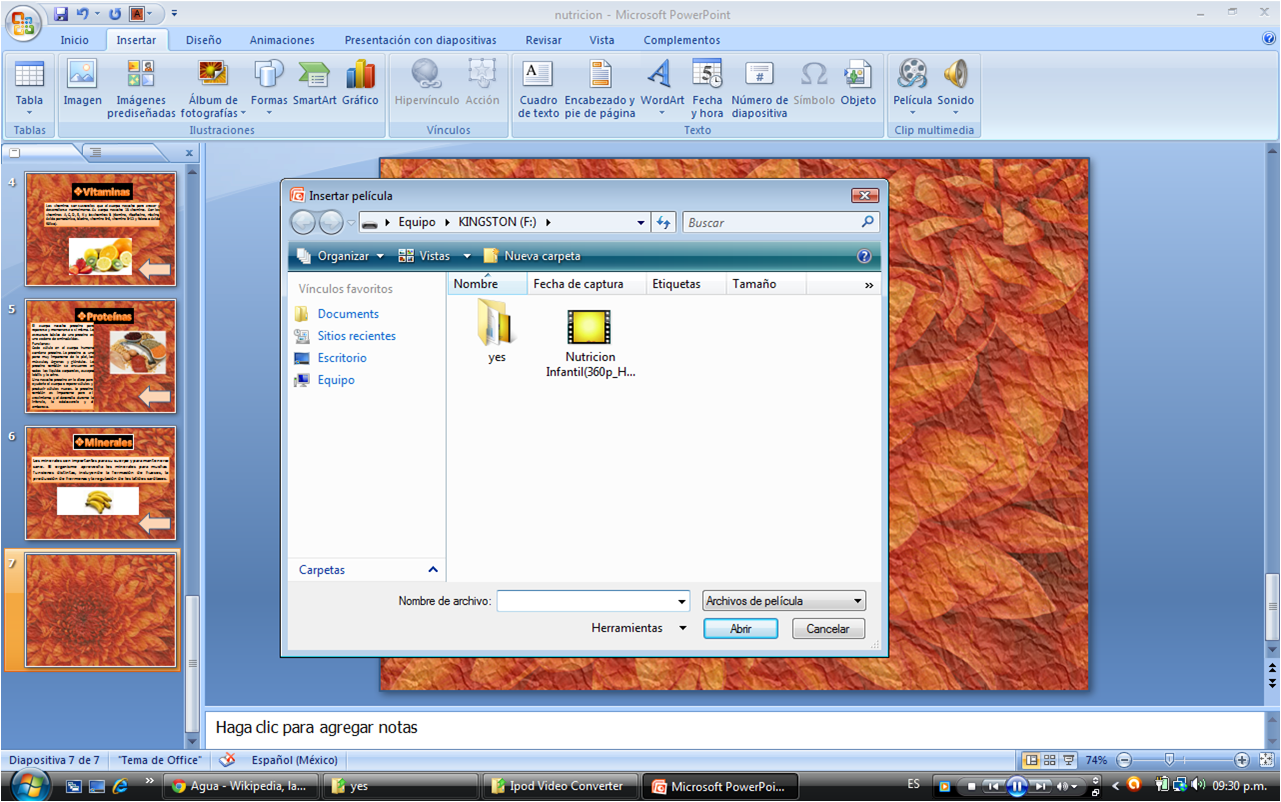The width and height of the screenshot is (1281, 802).
Task: Open Archivos de película file type dropdown
Action: (x=784, y=601)
